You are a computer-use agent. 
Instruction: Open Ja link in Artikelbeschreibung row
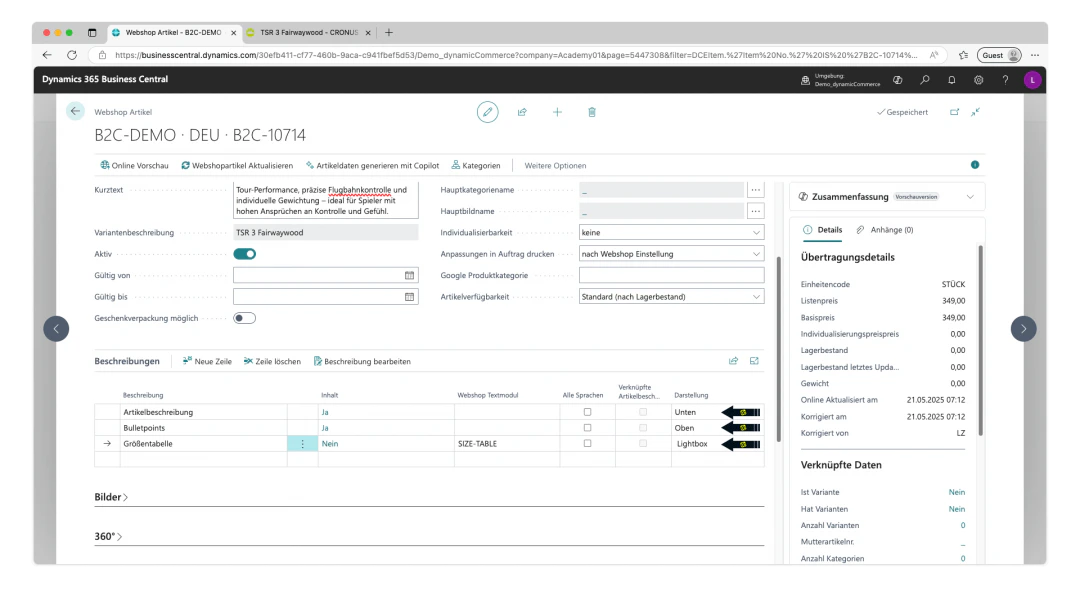tap(325, 412)
